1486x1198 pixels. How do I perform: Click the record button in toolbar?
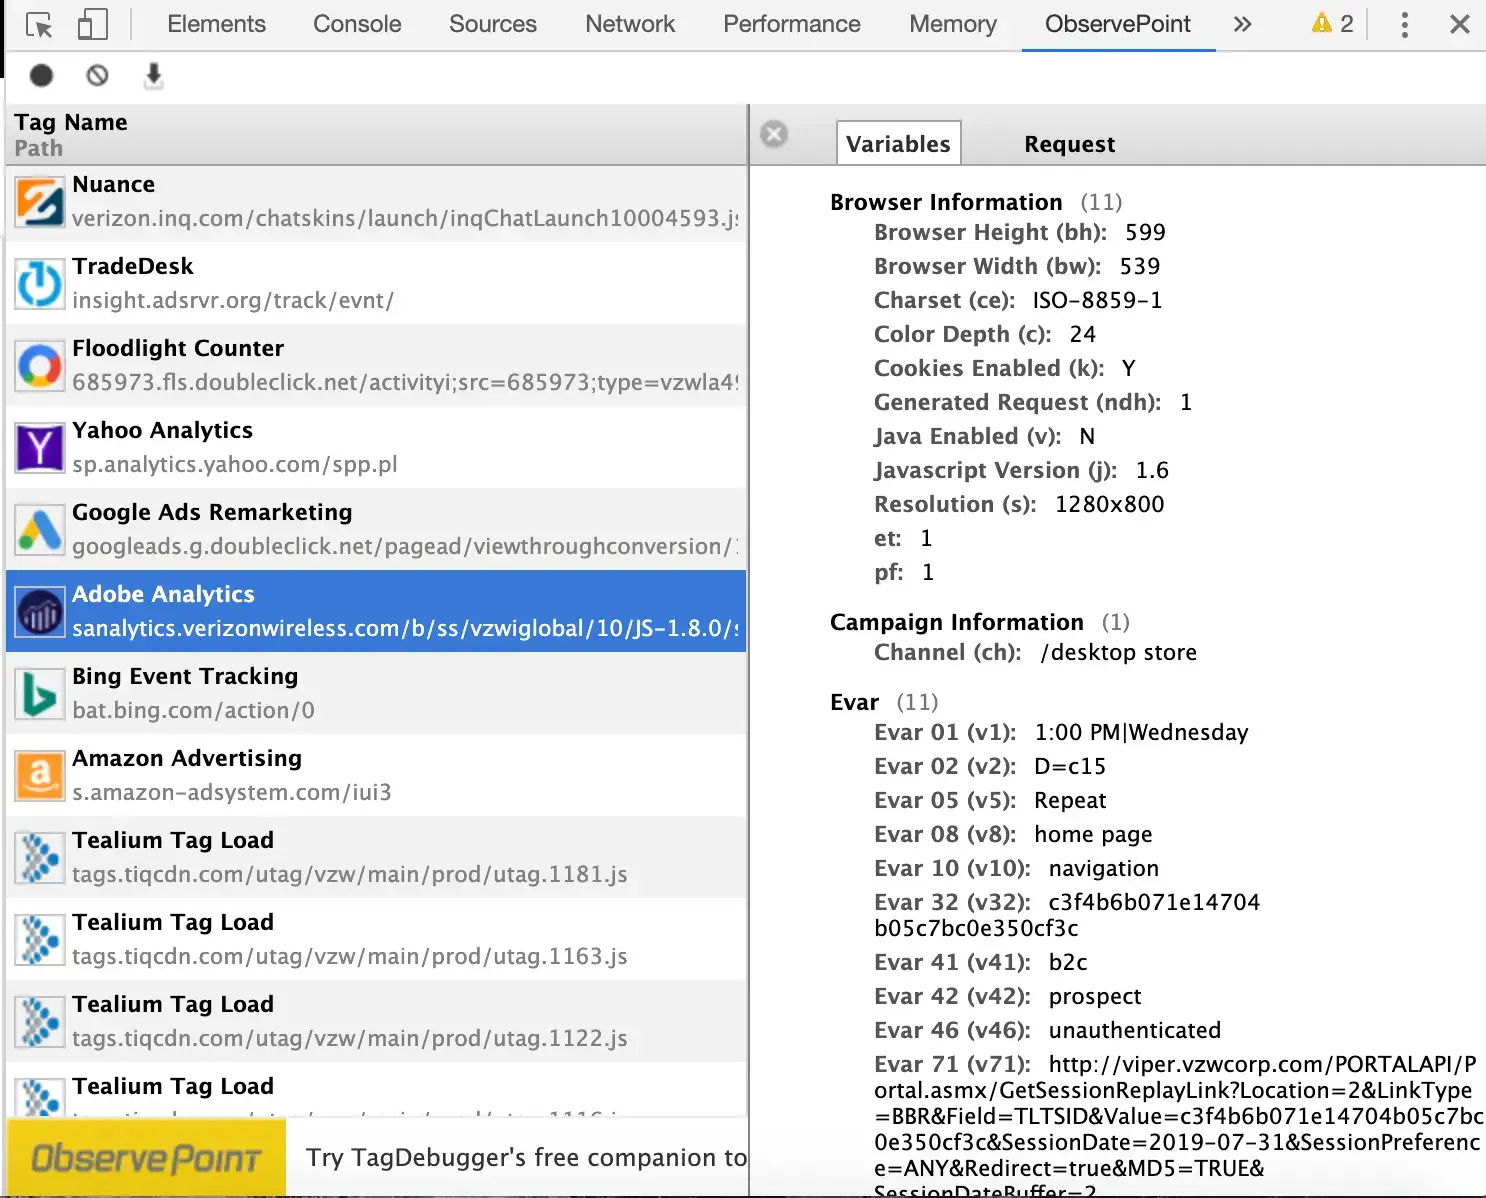(41, 75)
